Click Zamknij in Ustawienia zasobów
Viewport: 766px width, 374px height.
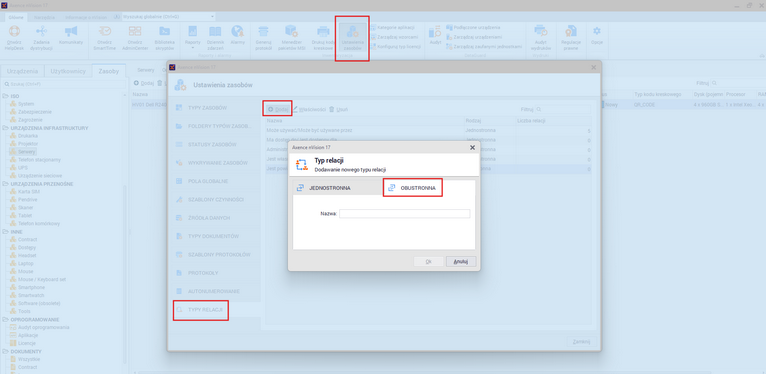pyautogui.click(x=582, y=341)
